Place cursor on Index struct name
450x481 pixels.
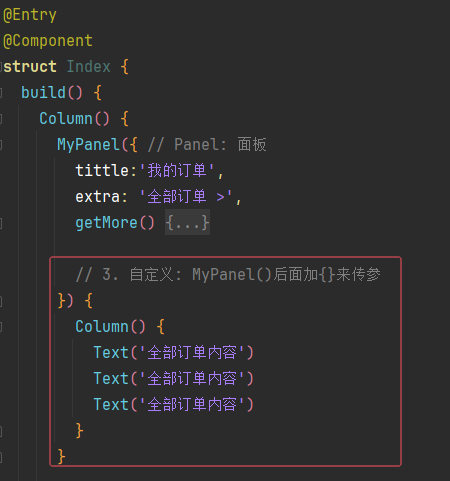click(88, 67)
